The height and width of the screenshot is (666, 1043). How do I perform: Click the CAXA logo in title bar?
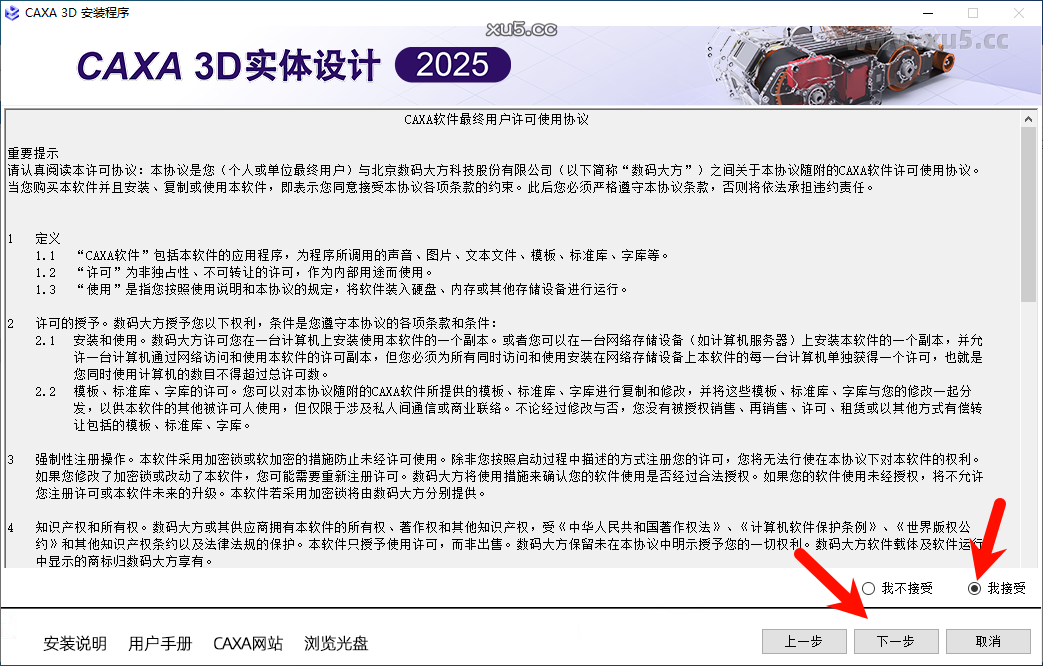(11, 13)
